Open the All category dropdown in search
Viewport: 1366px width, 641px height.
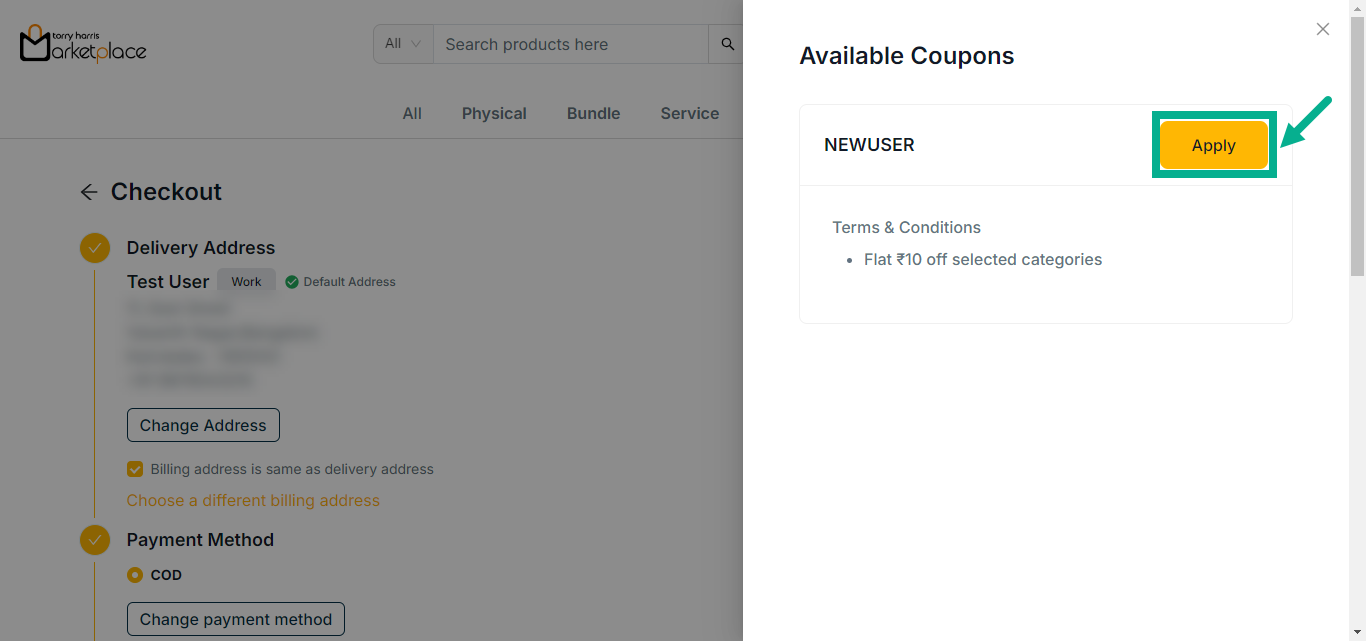(403, 44)
